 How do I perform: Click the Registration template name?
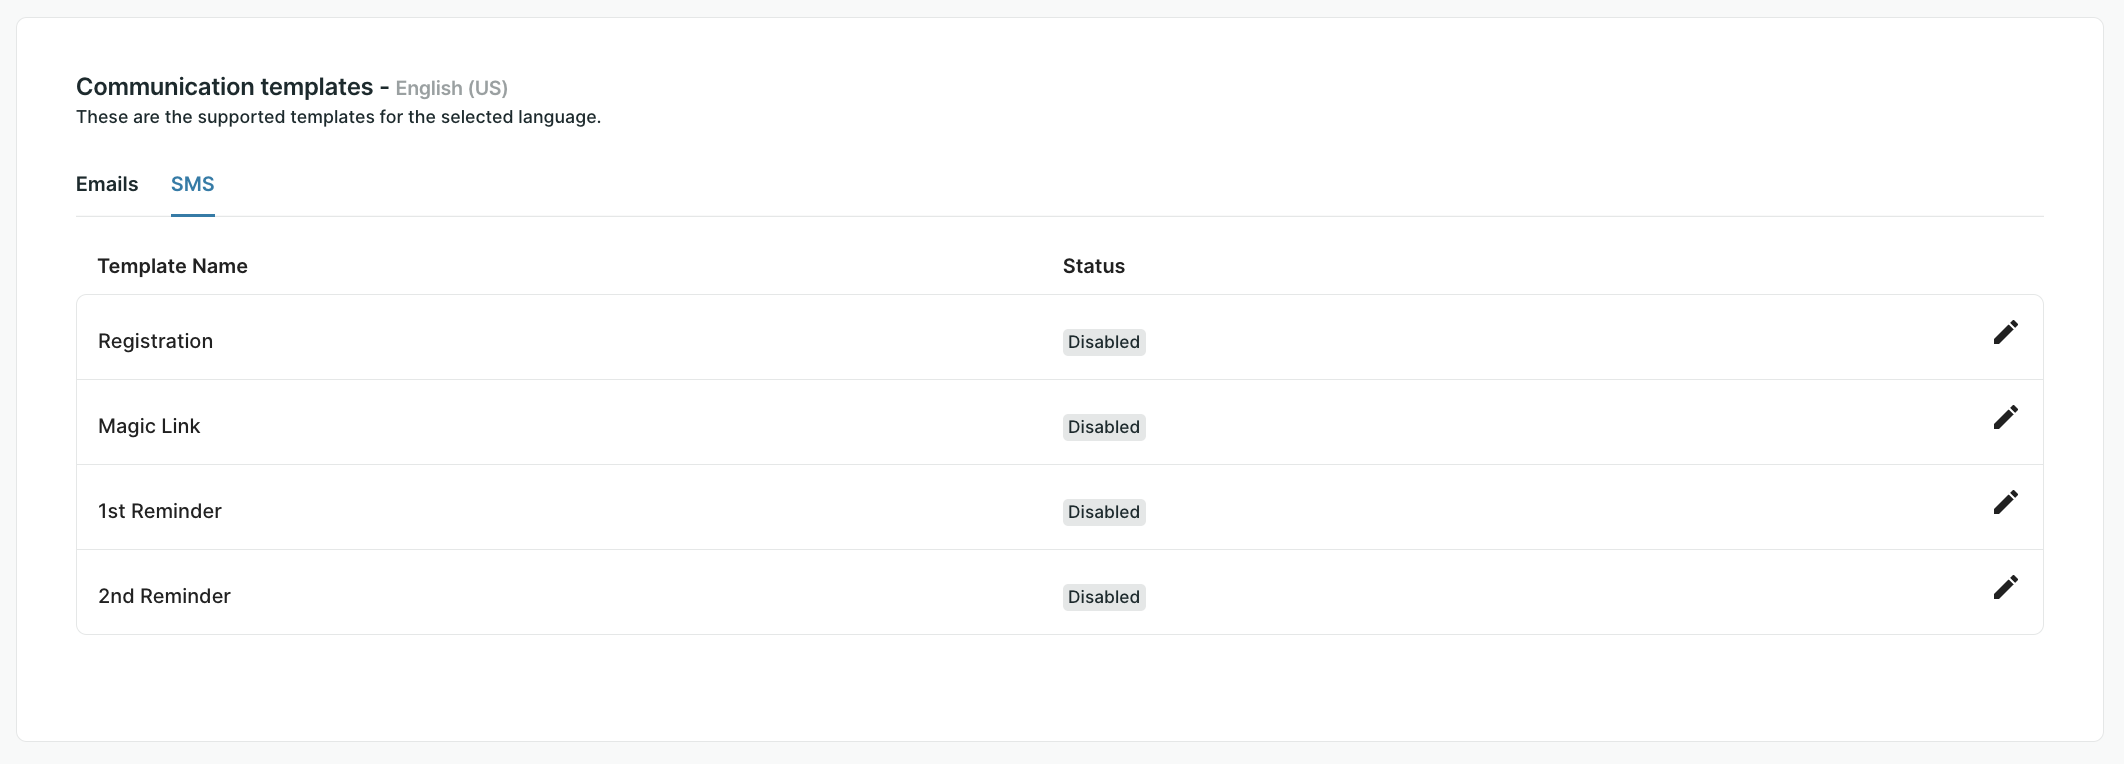pos(155,340)
